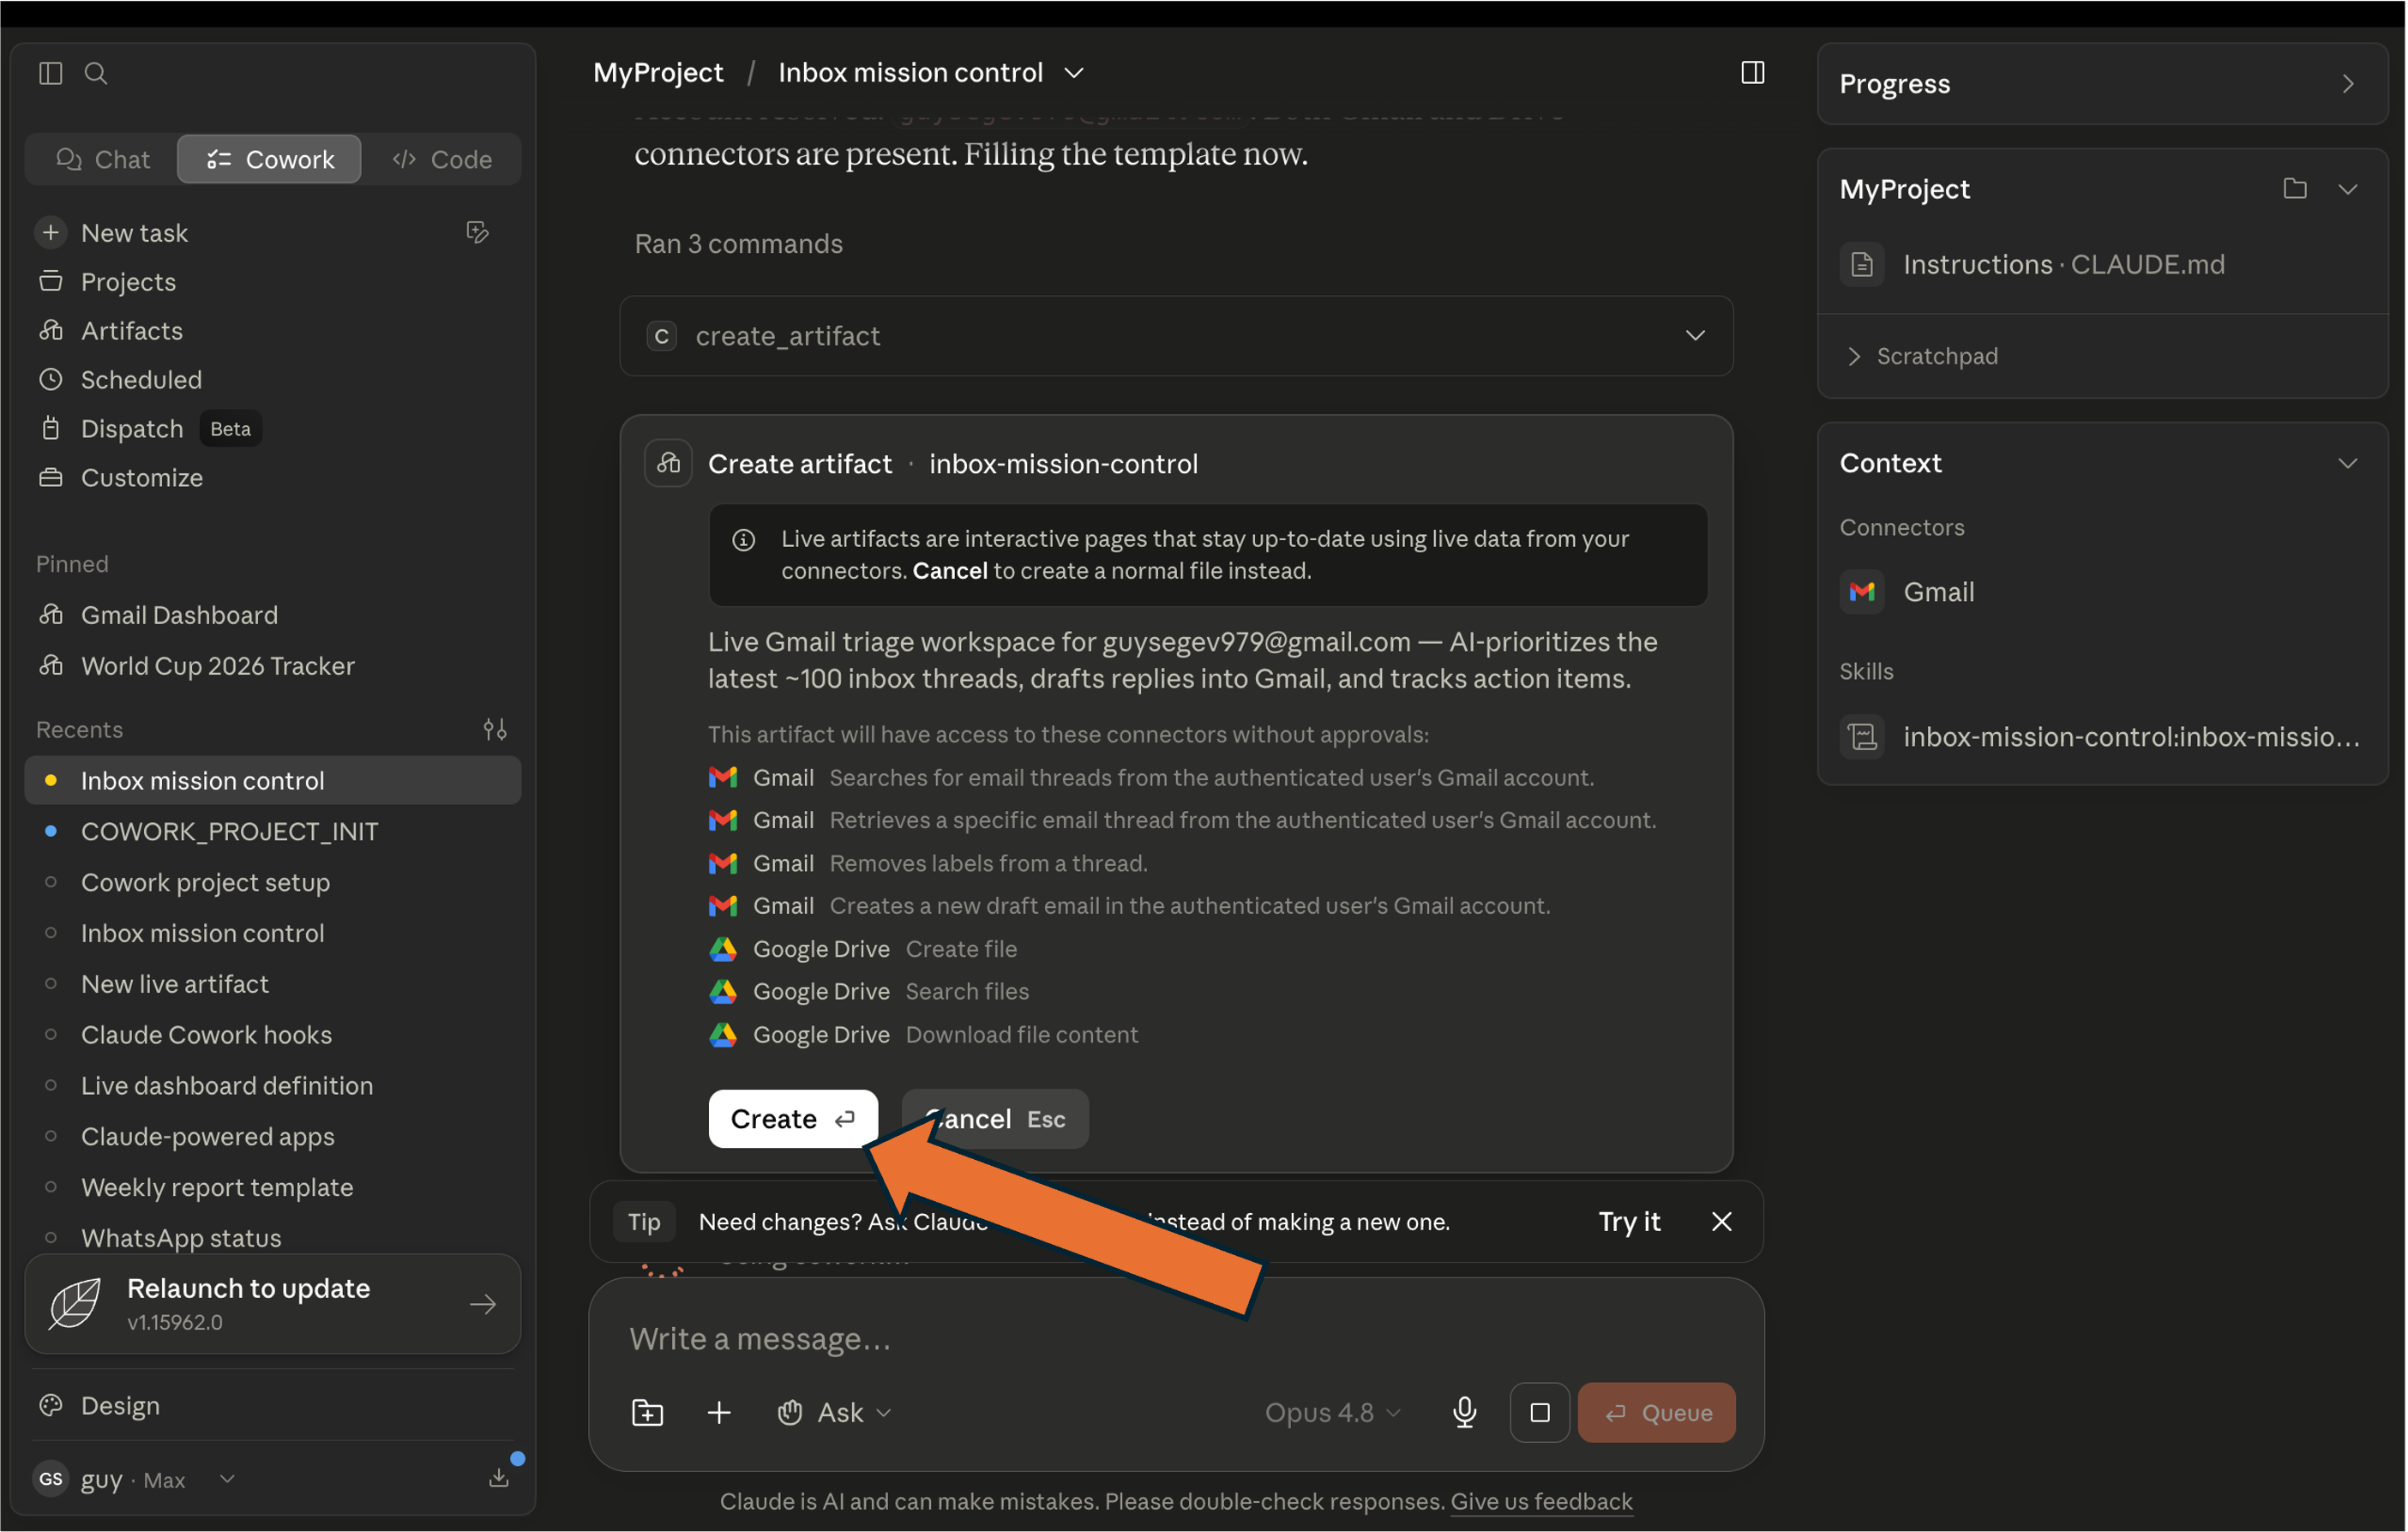The height and width of the screenshot is (1532, 2408).
Task: Click the recents filter icon
Action: [x=495, y=729]
